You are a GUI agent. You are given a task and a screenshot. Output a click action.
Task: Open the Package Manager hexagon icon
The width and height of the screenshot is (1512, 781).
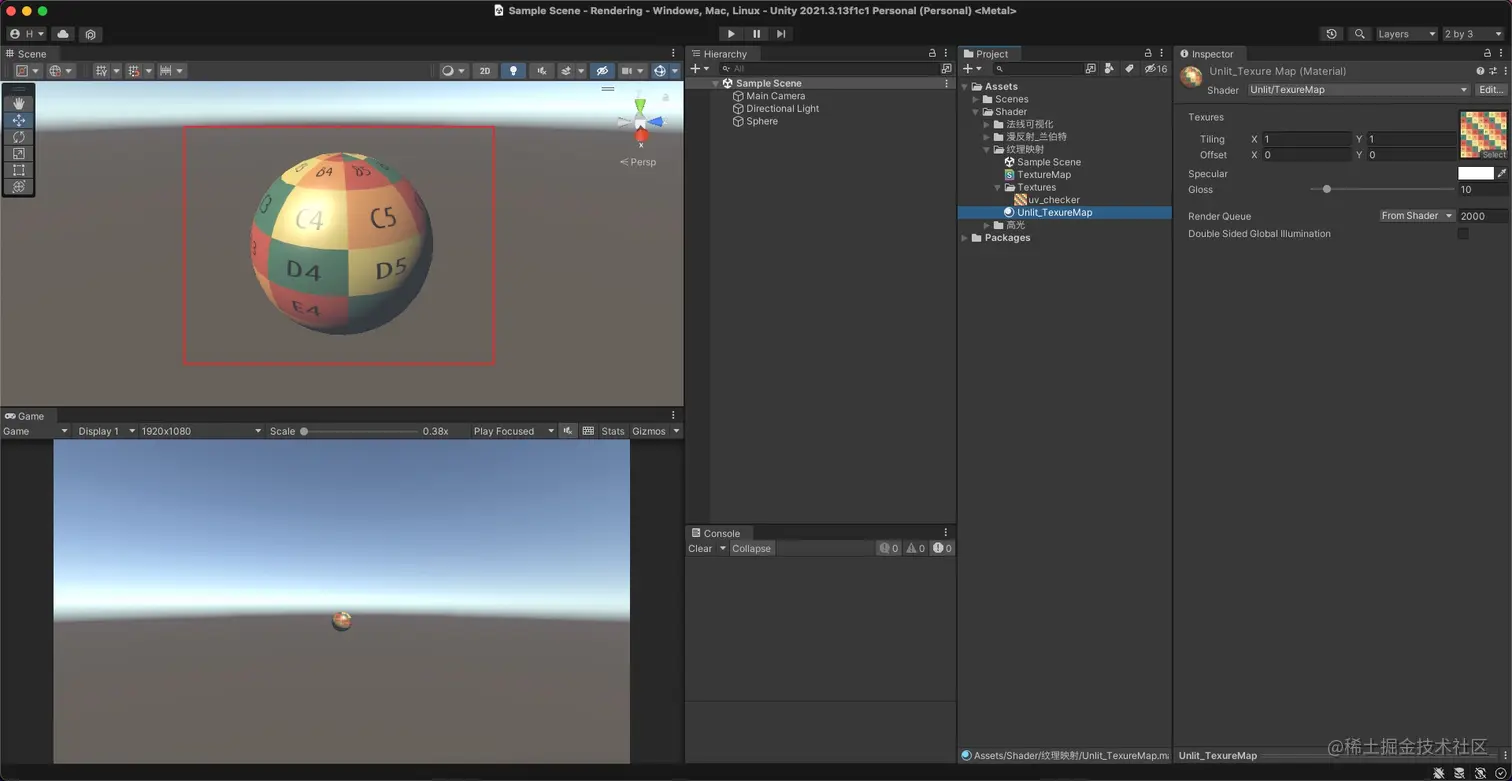[x=91, y=34]
